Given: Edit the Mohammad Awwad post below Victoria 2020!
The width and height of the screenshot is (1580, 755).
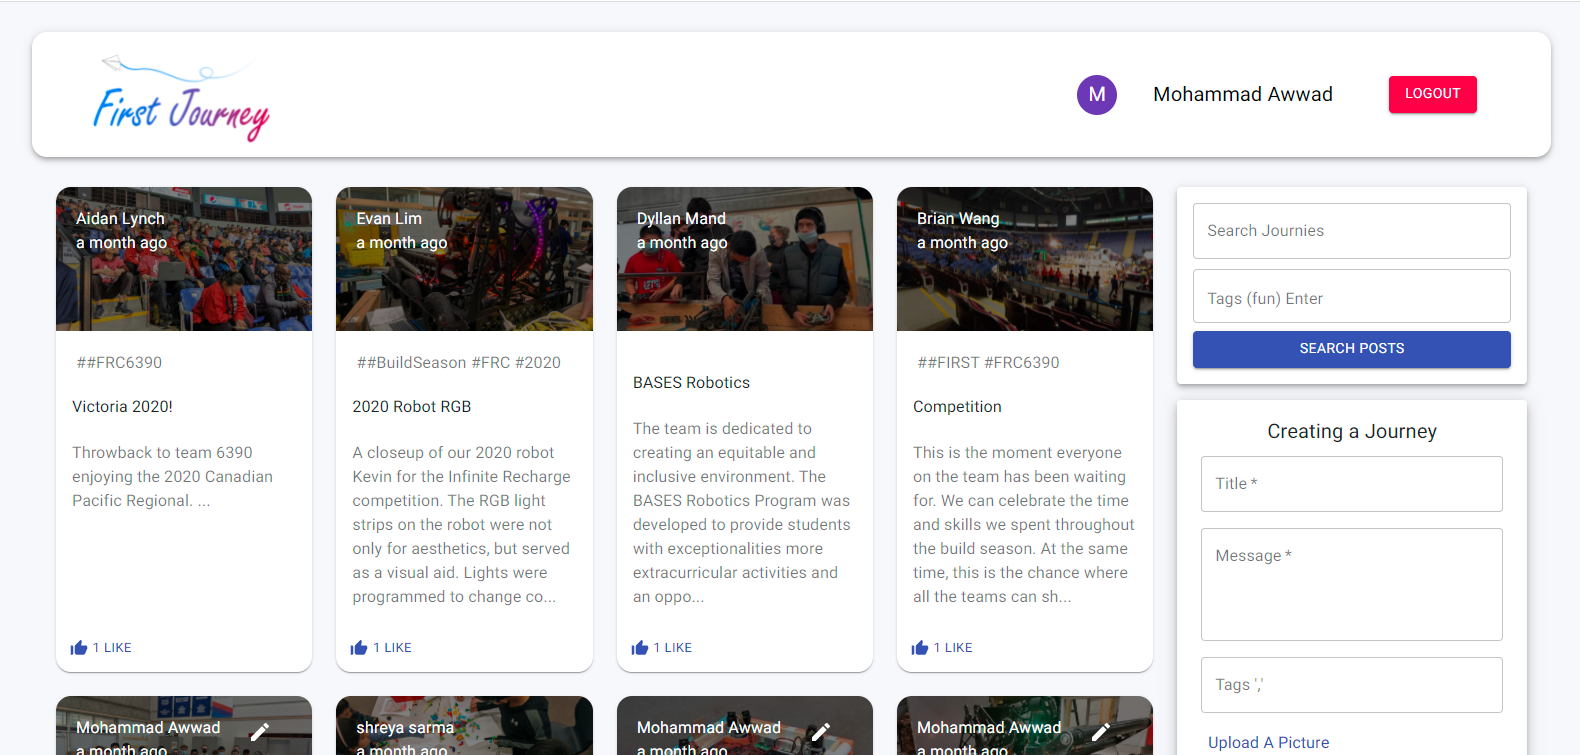Looking at the screenshot, I should pos(260,731).
